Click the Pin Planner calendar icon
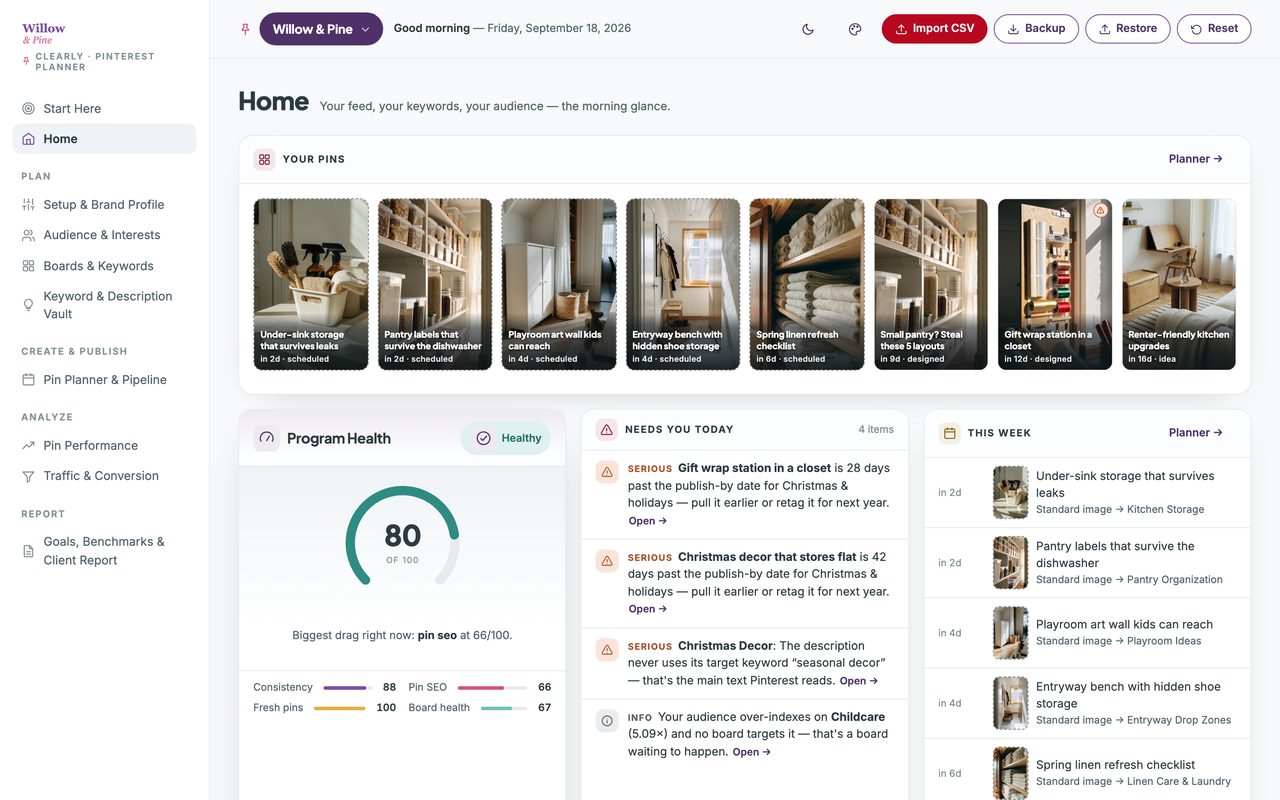 [28, 380]
